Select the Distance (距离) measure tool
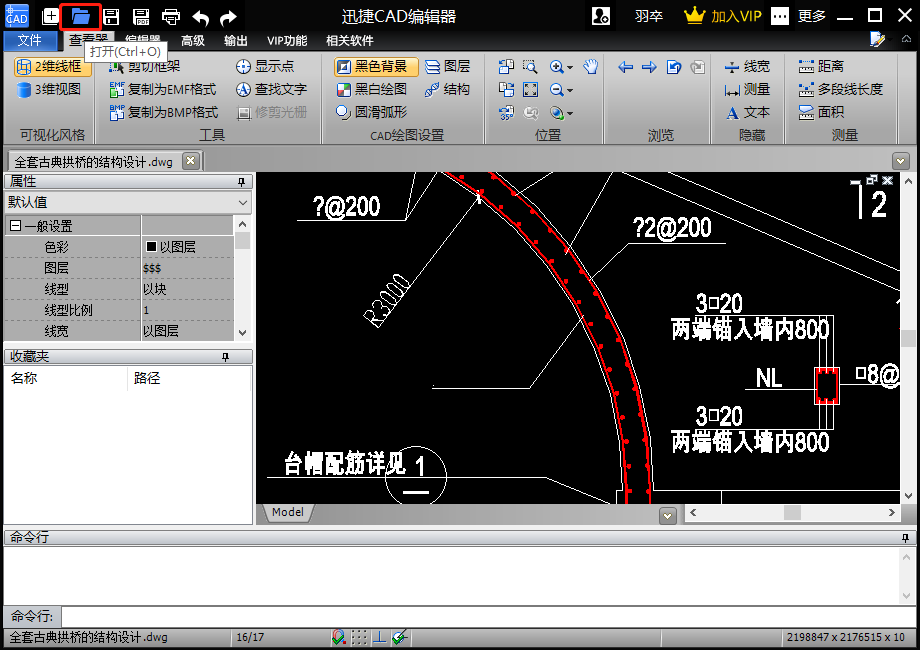The height and width of the screenshot is (650, 920). tap(821, 66)
